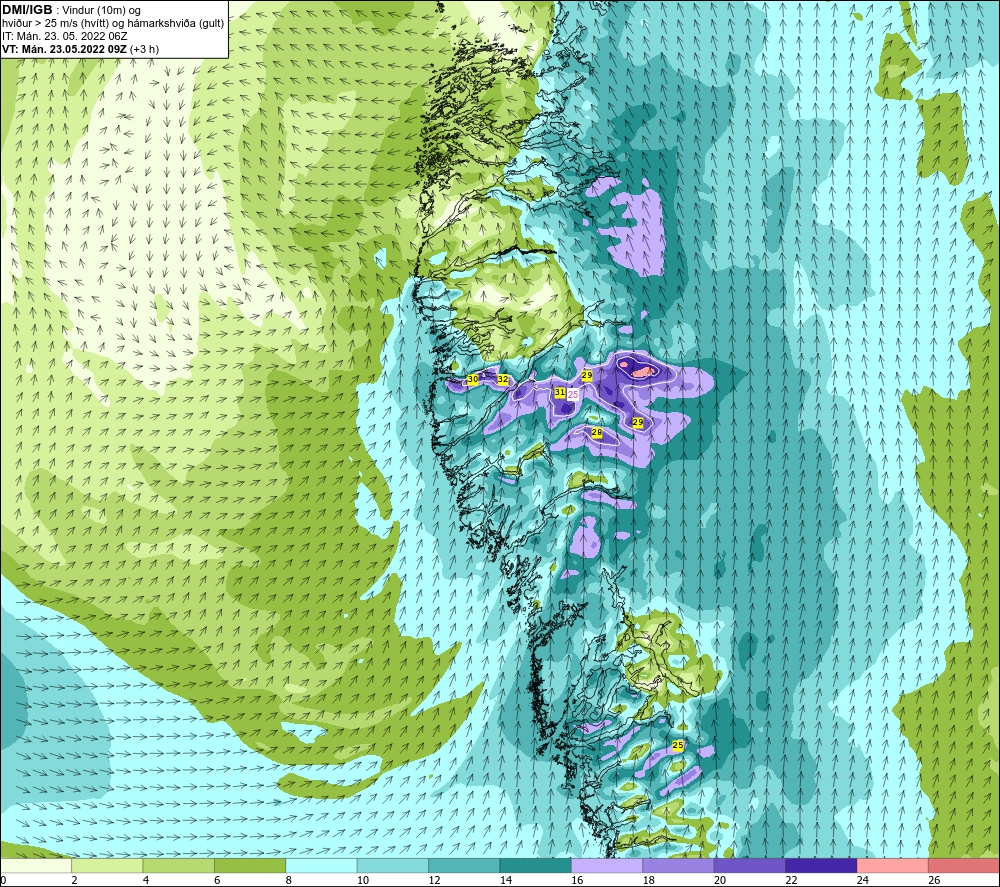1000x887 pixels.
Task: Click the white 25 contour label
Action: tap(573, 395)
